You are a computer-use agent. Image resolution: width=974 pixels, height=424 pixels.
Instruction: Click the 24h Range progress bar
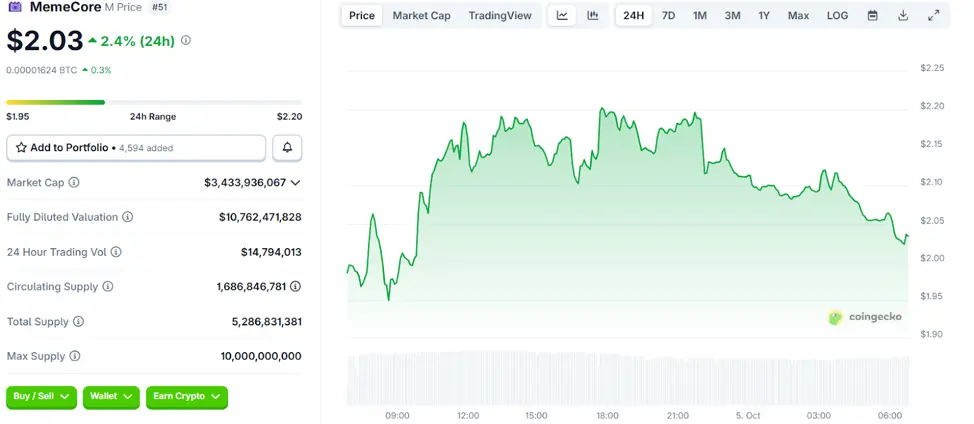click(154, 102)
